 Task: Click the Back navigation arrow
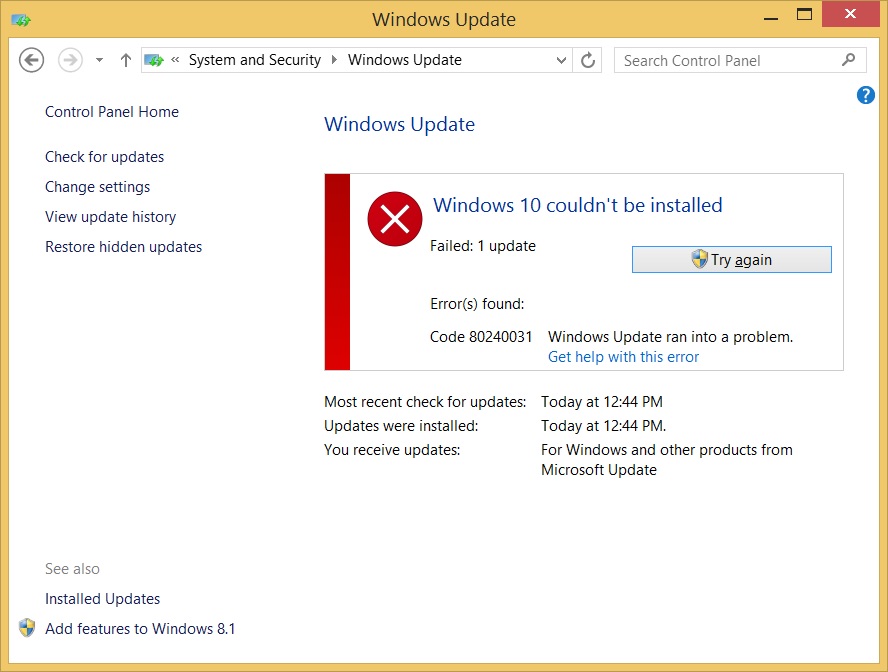pyautogui.click(x=31, y=60)
